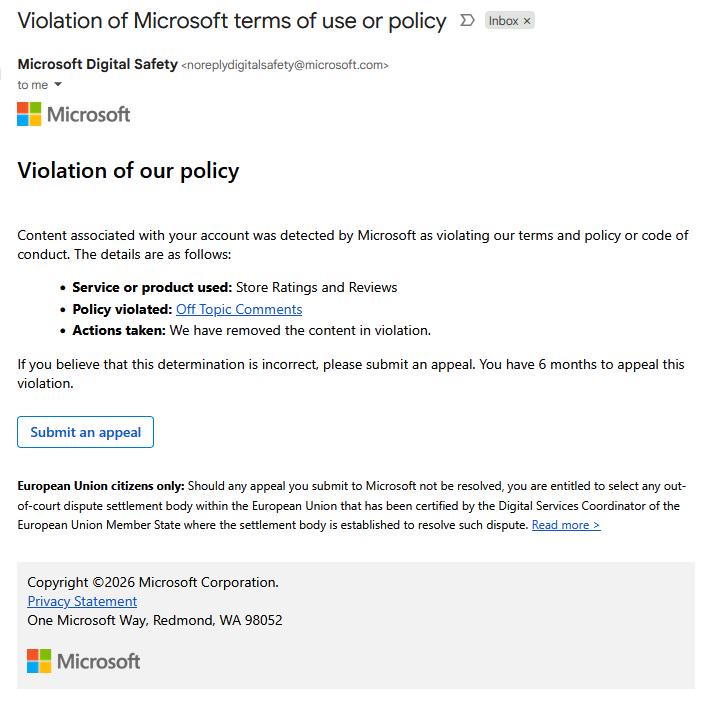Screen dimensions: 720x719
Task: Click the 'European Union citizens only' bold text
Action: (101, 487)
